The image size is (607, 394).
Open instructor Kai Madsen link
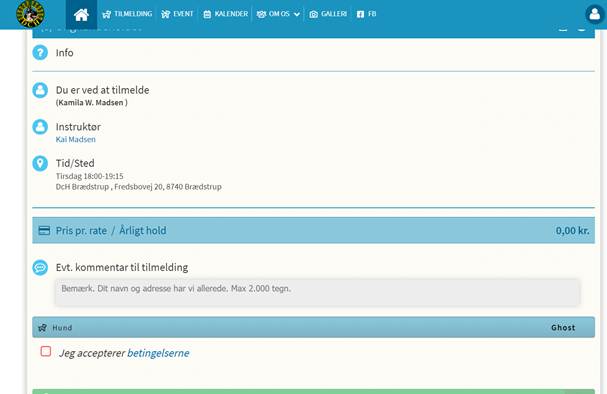(x=75, y=139)
